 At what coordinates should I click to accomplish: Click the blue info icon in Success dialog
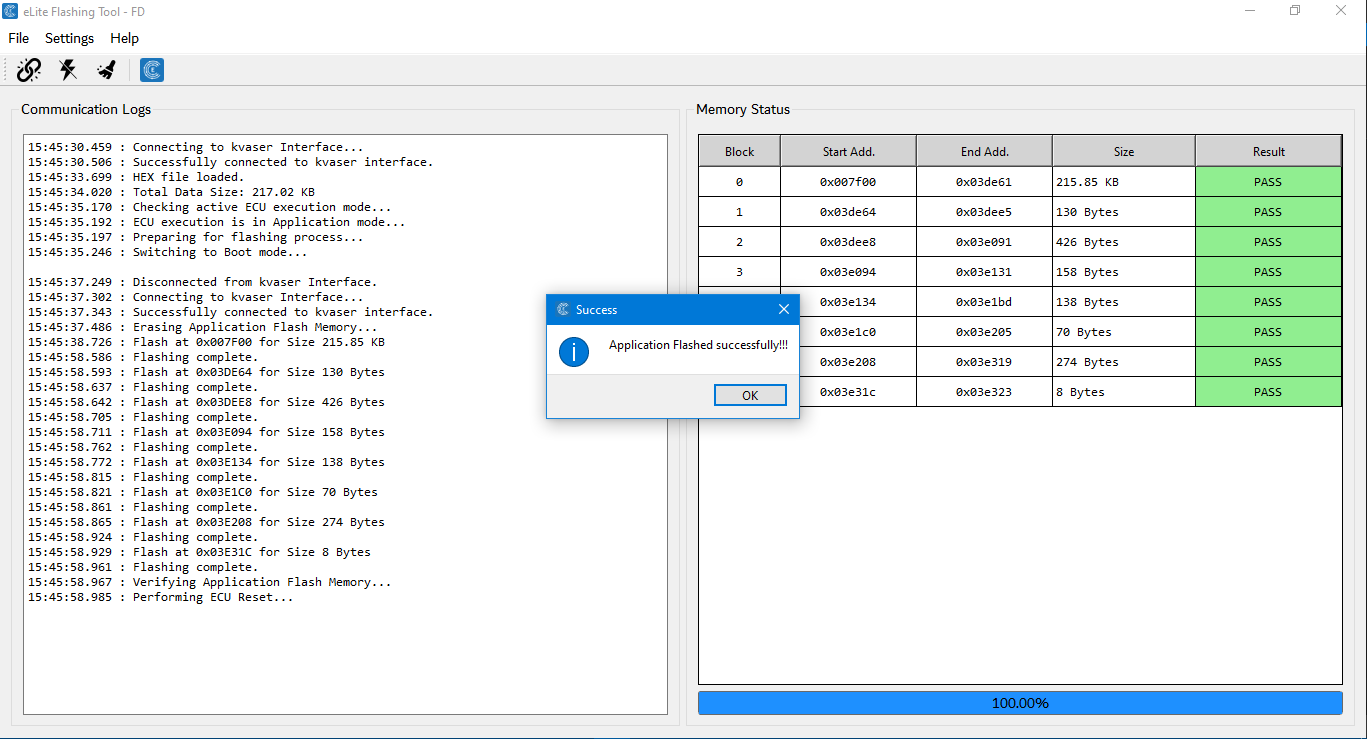pos(574,351)
